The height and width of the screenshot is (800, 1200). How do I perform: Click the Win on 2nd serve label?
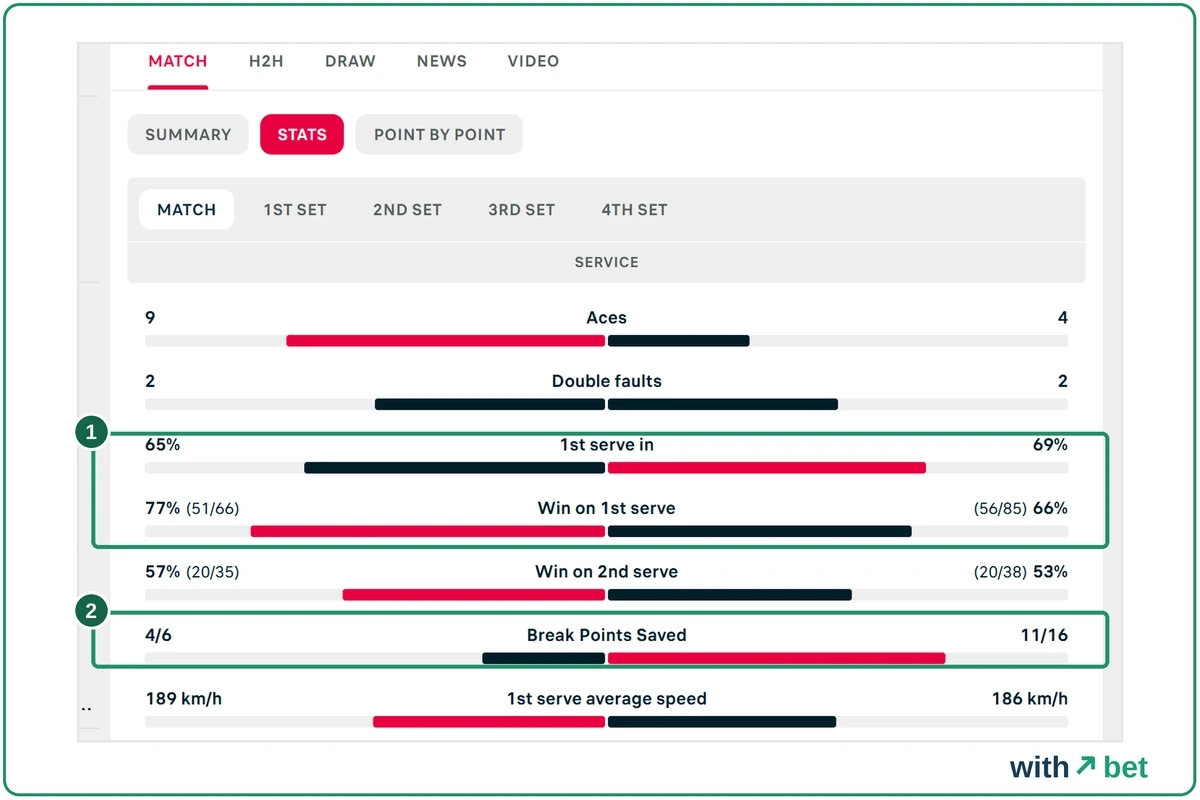coord(606,572)
